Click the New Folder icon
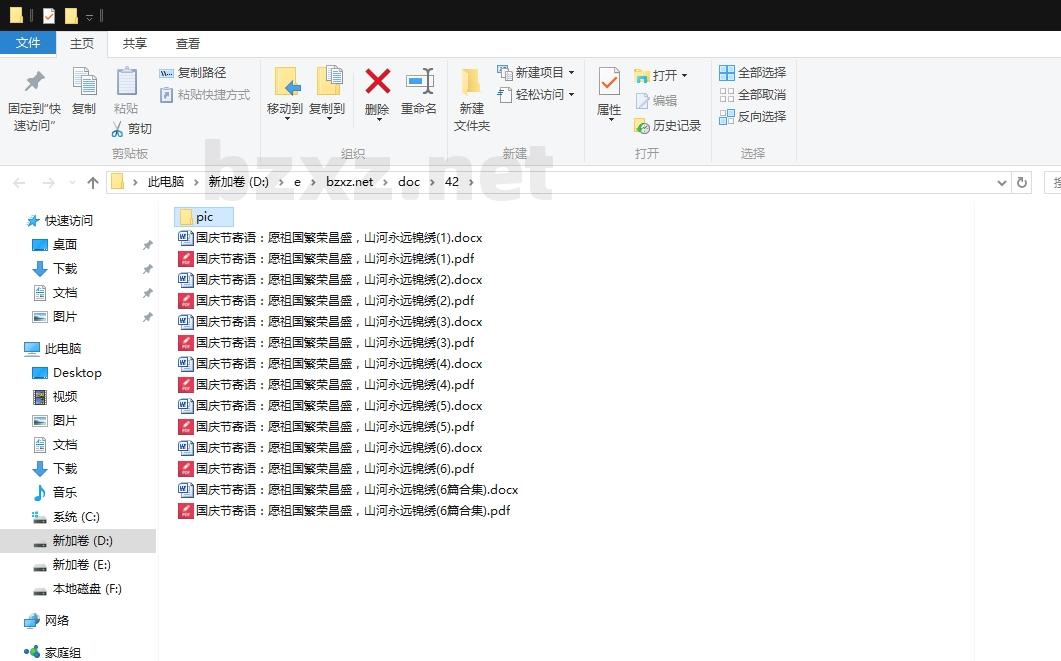The height and width of the screenshot is (661, 1061). pos(471,82)
